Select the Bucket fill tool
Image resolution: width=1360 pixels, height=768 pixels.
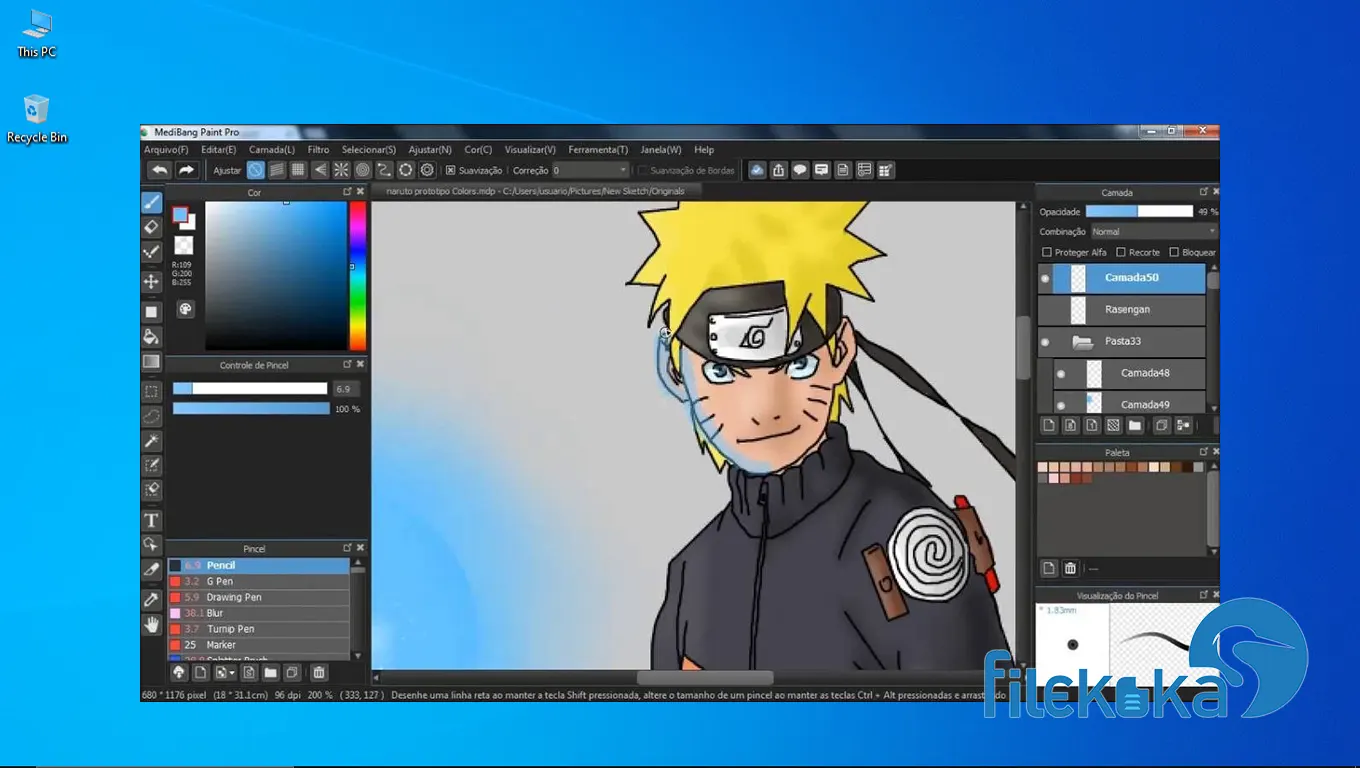point(152,337)
